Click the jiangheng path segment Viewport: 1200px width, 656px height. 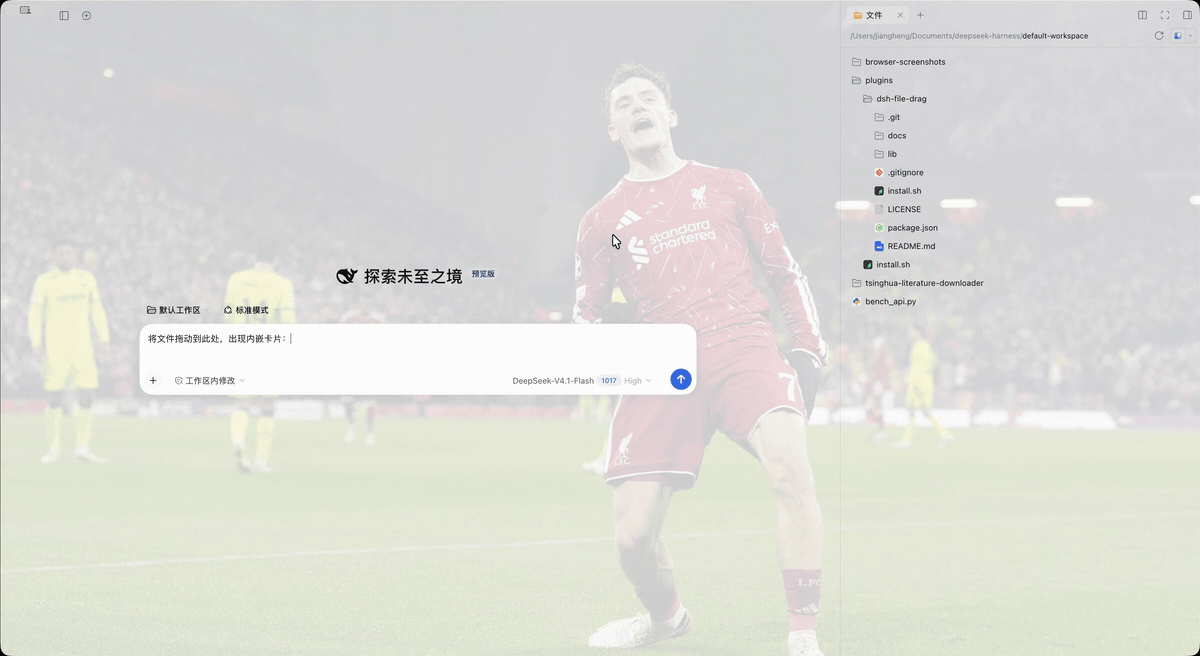tap(891, 36)
